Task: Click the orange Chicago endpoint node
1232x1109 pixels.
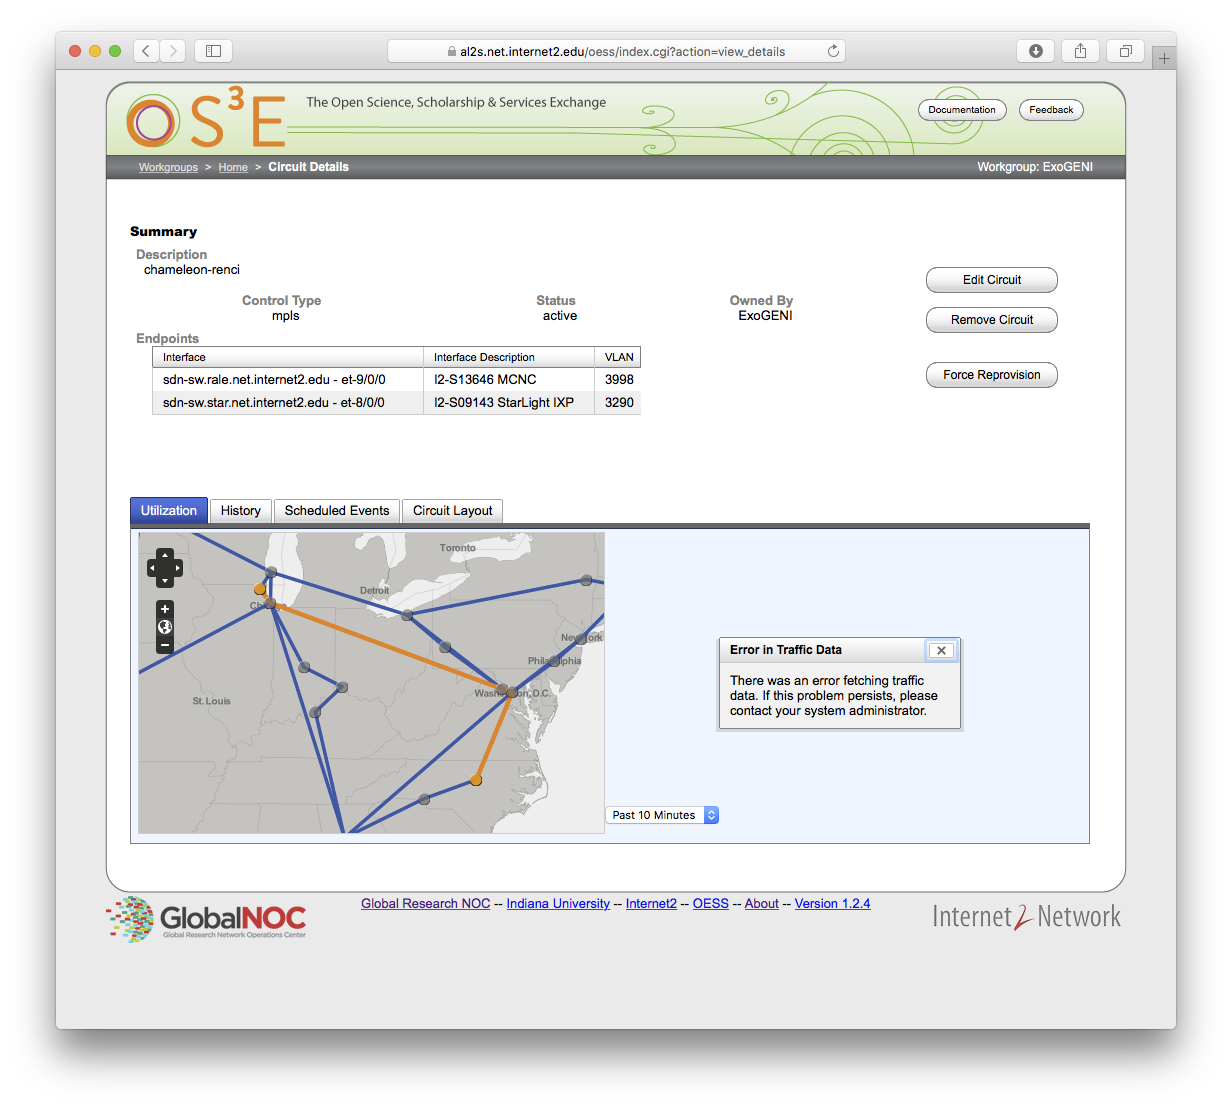Action: [259, 589]
